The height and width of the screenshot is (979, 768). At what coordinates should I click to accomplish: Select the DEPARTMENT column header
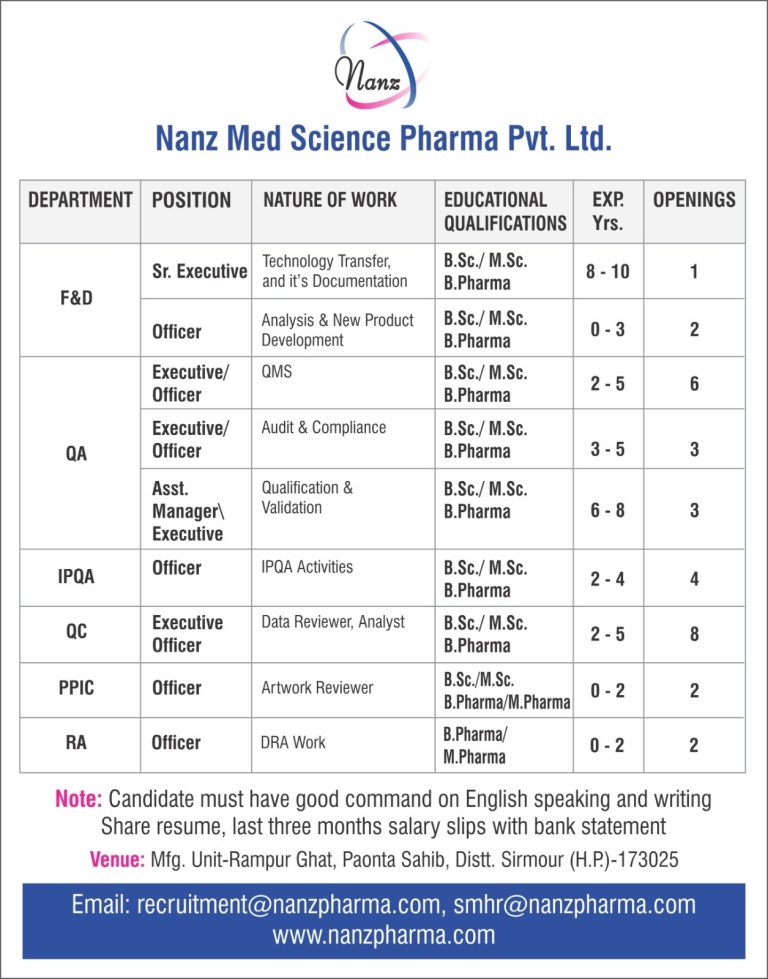(x=80, y=200)
